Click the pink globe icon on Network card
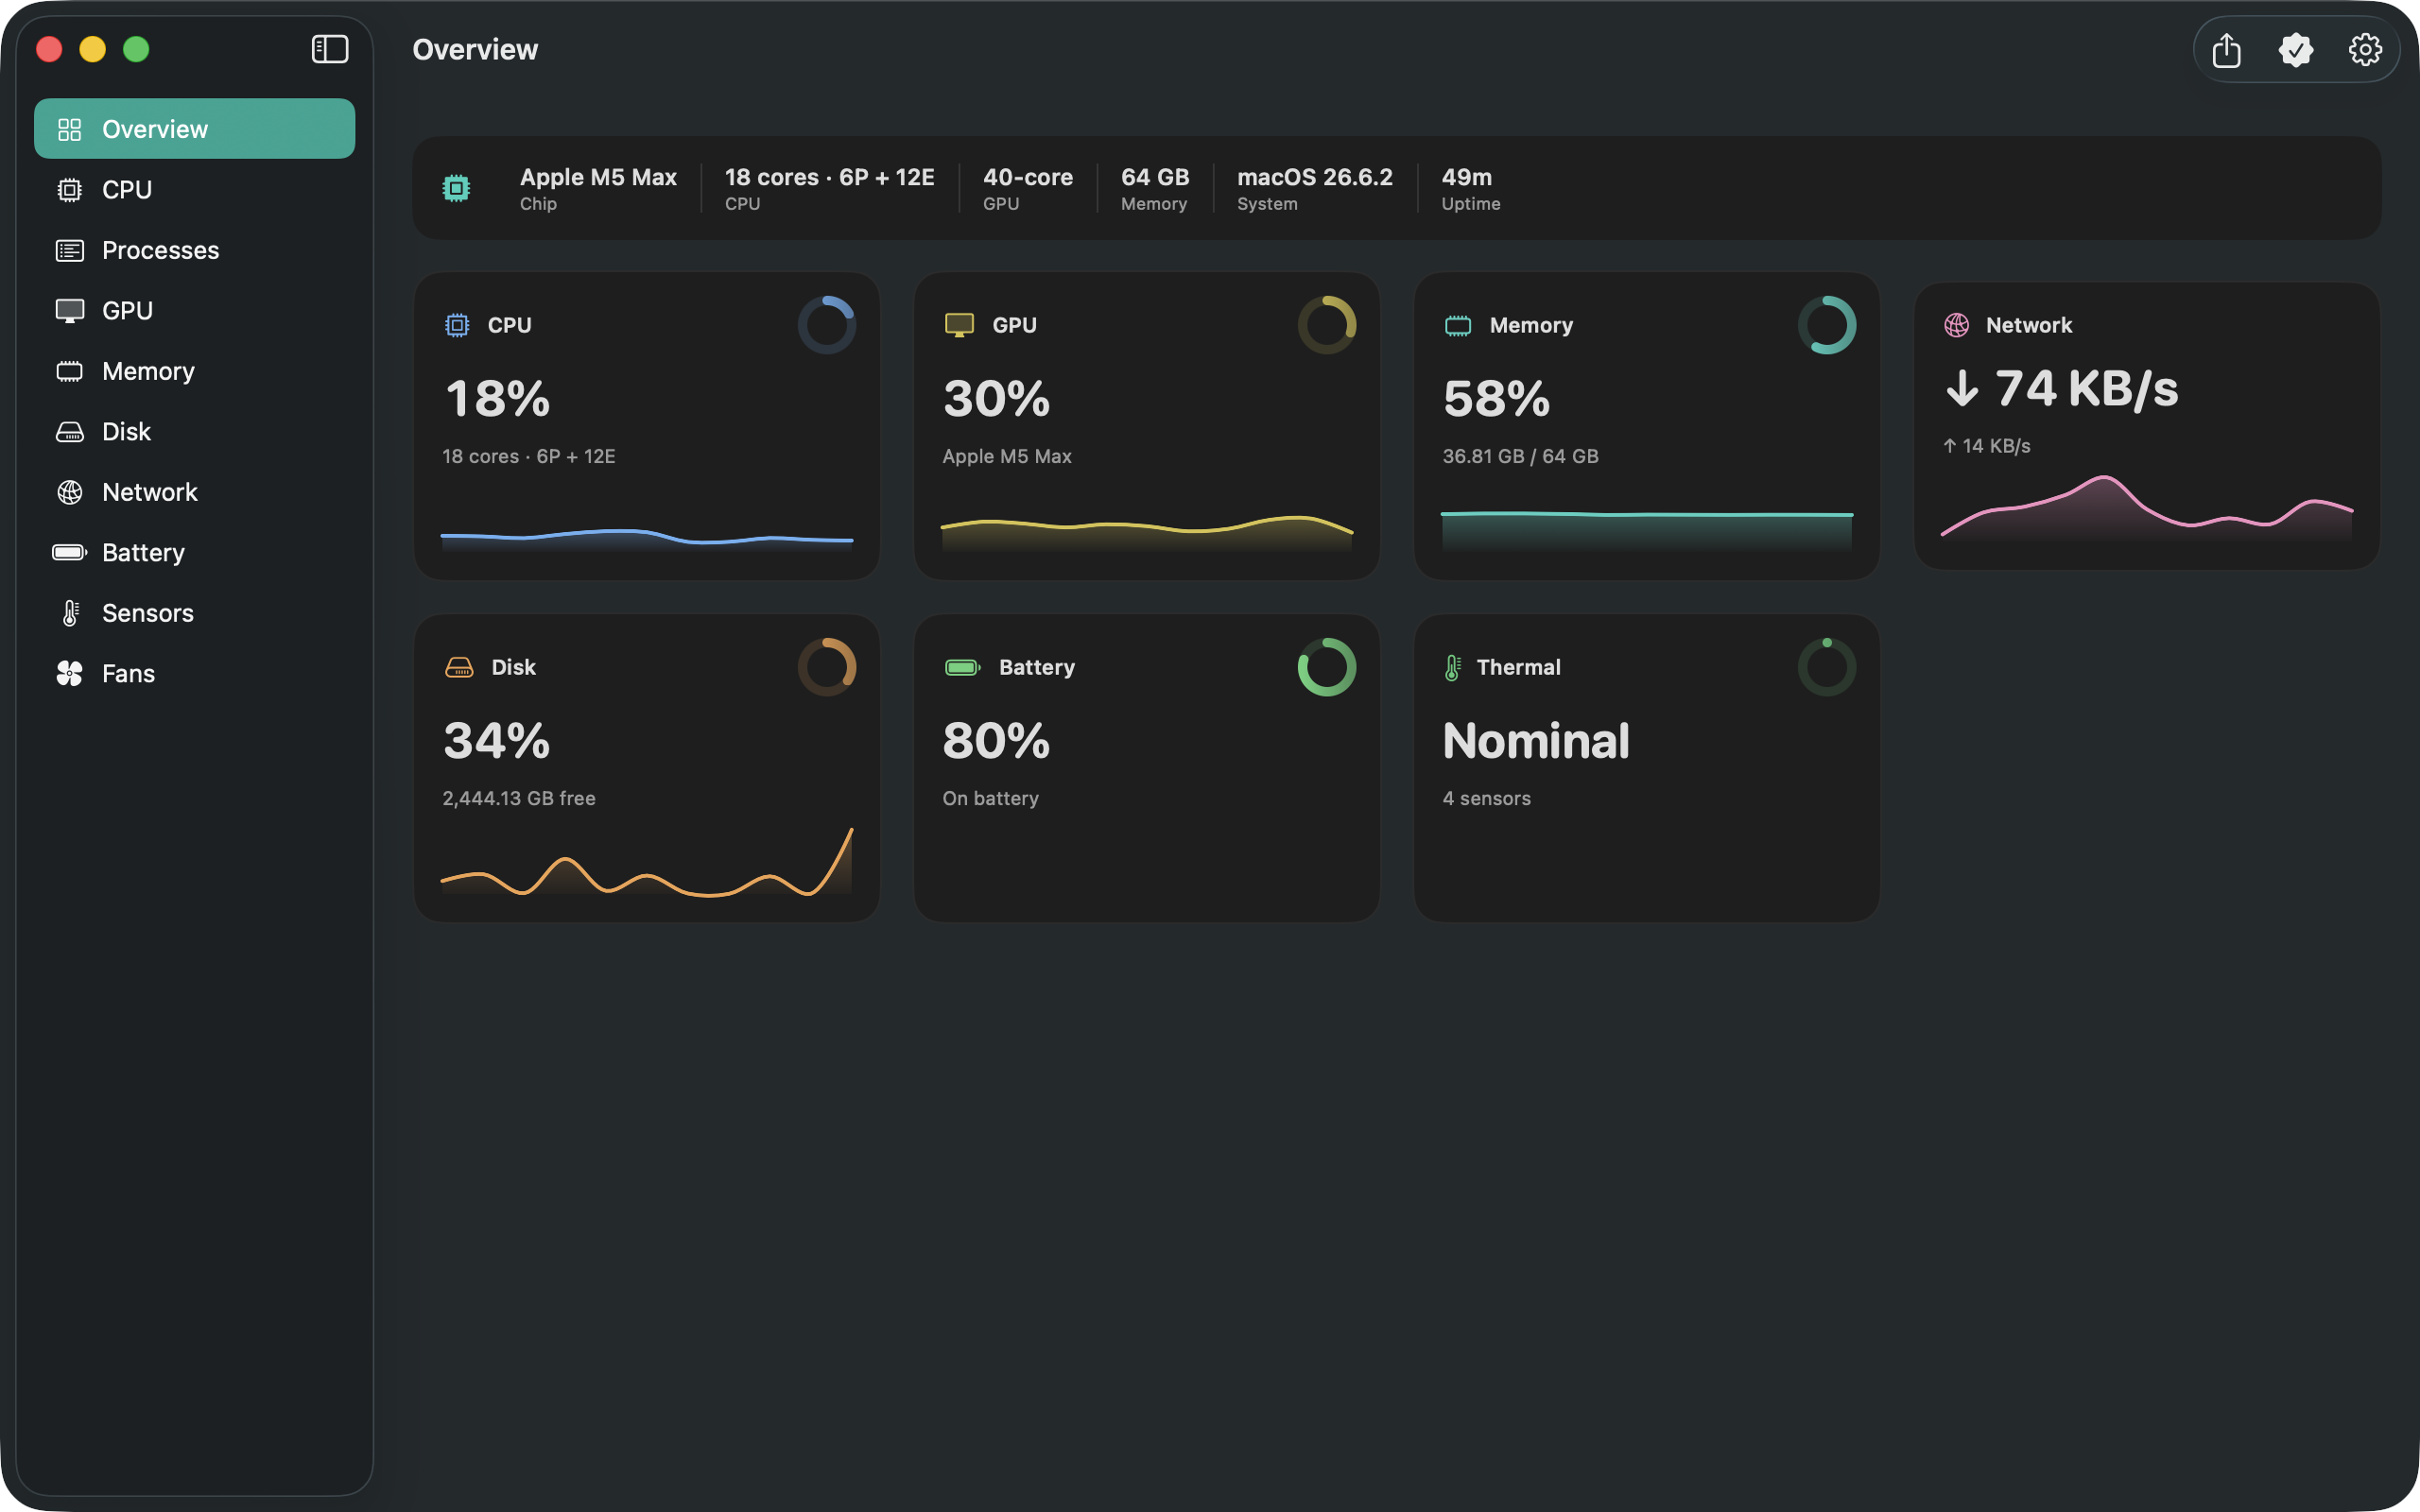The image size is (2420, 1512). click(x=1957, y=325)
